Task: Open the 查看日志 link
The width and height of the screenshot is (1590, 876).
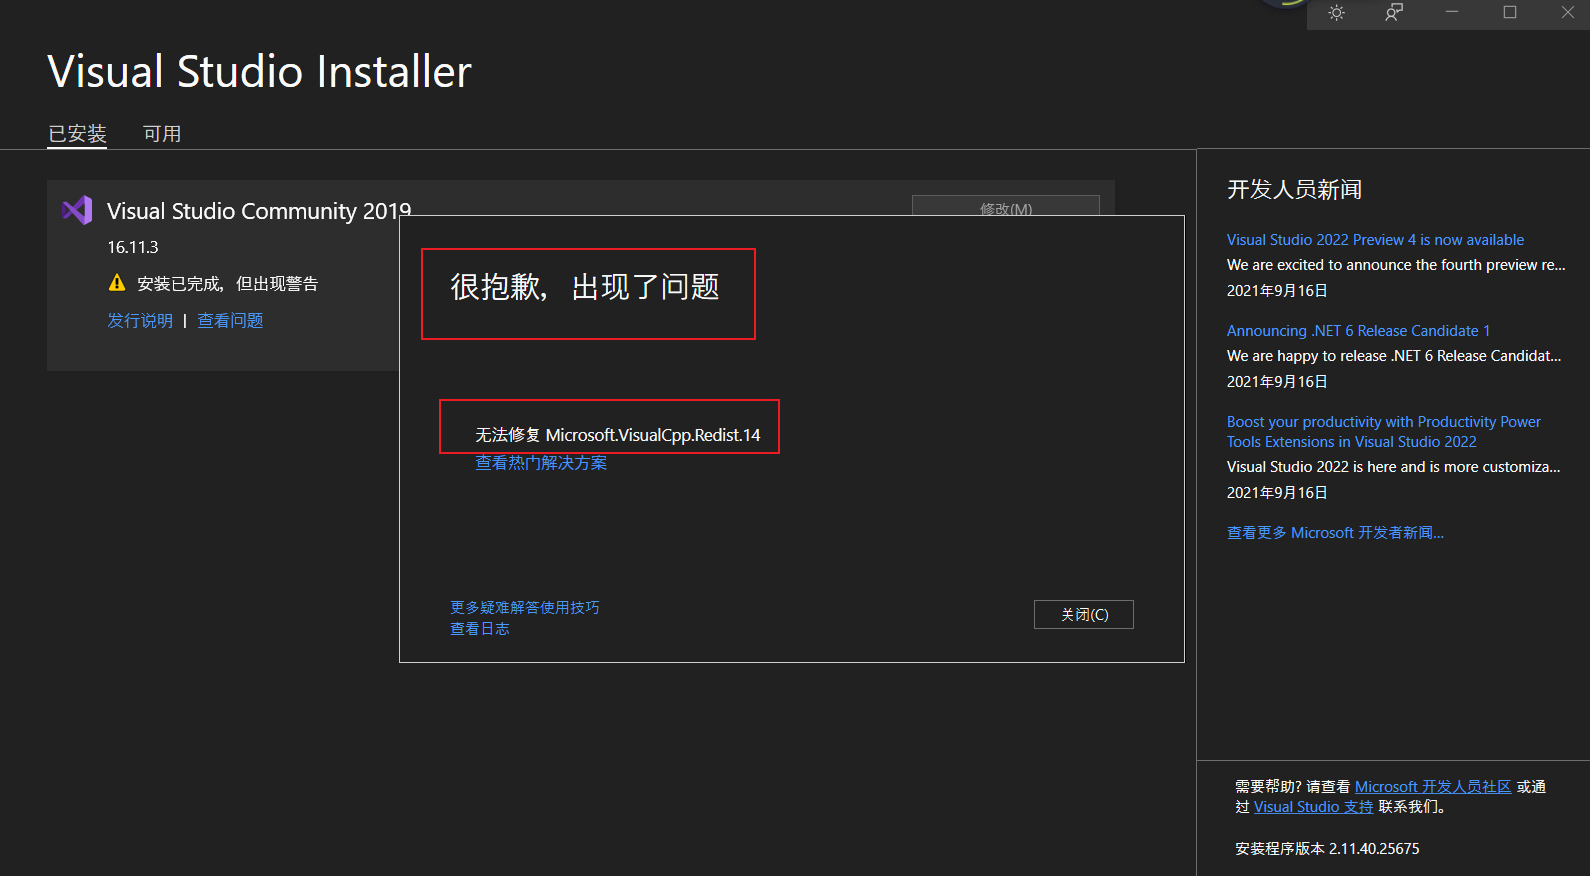Action: click(x=480, y=629)
